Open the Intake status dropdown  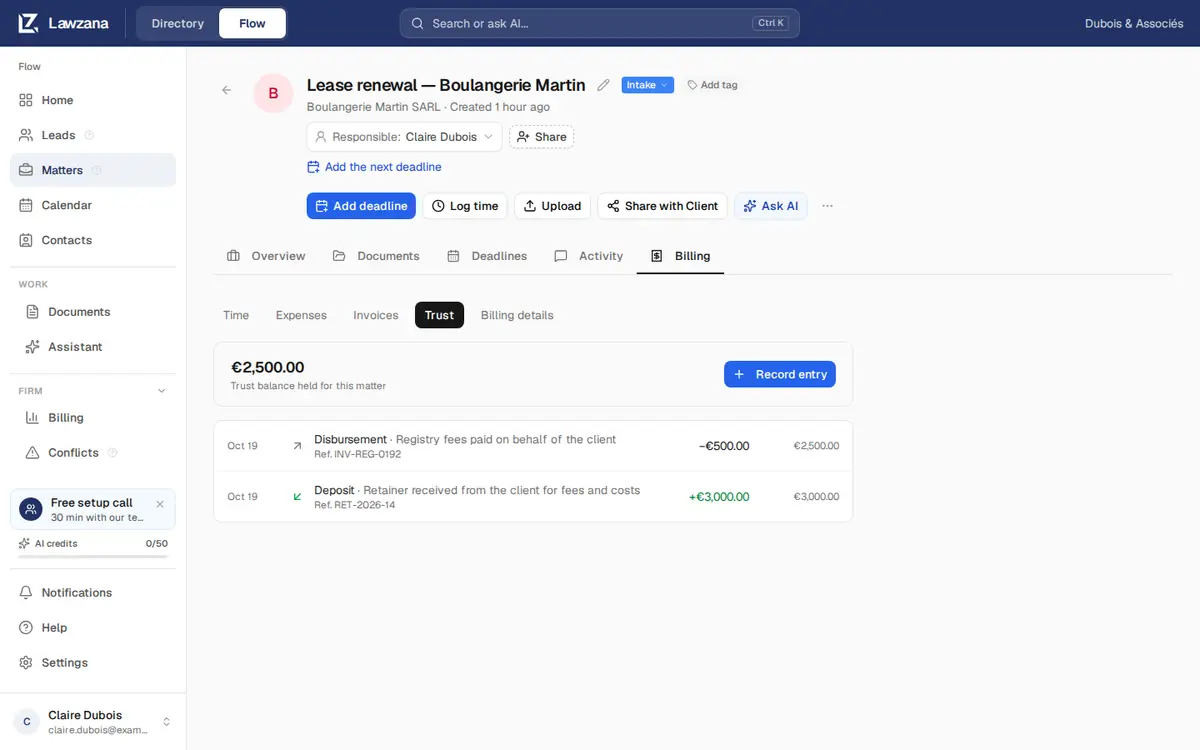pos(648,85)
